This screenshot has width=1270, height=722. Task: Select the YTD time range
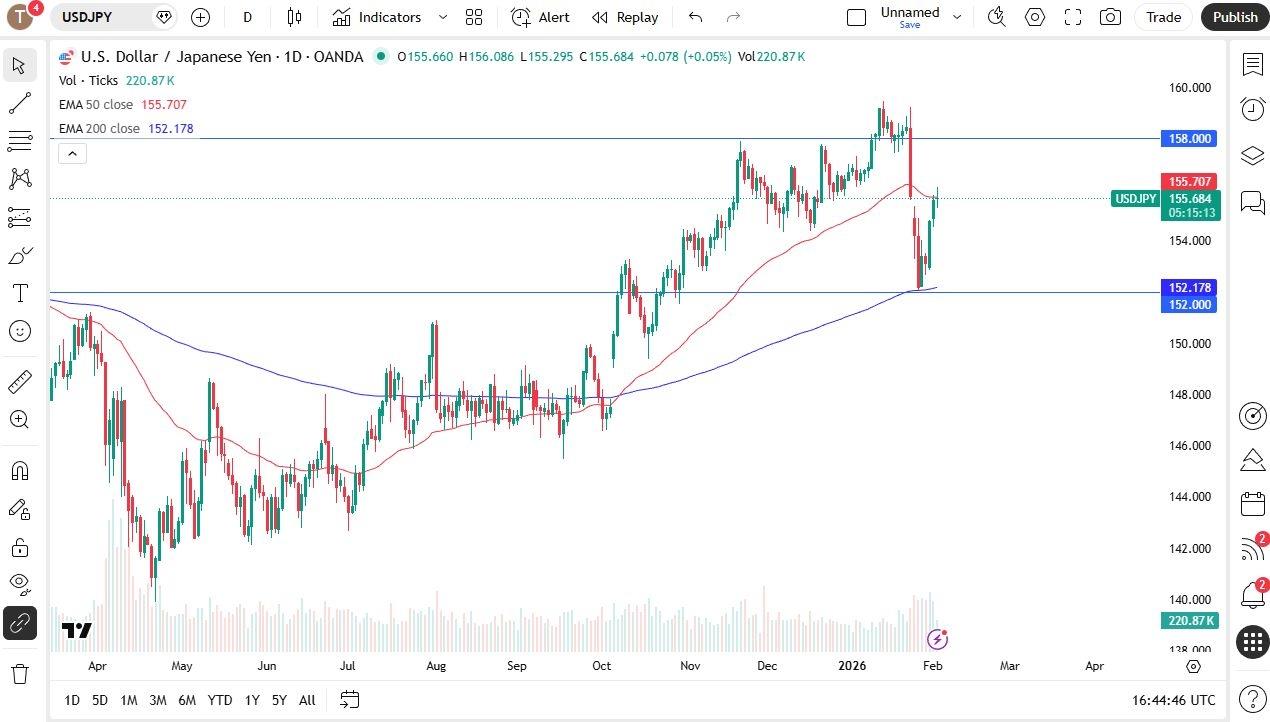220,700
